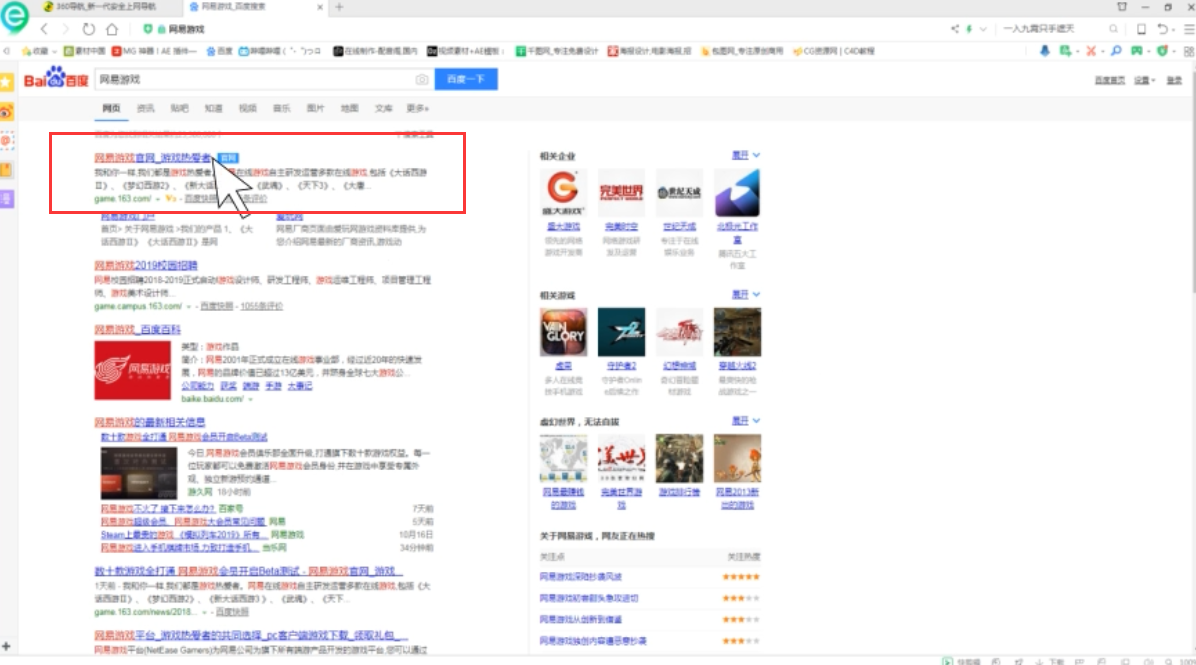Screen dimensions: 1196x665
Task: Open the 素材中国 bookmark
Action: 85,51
